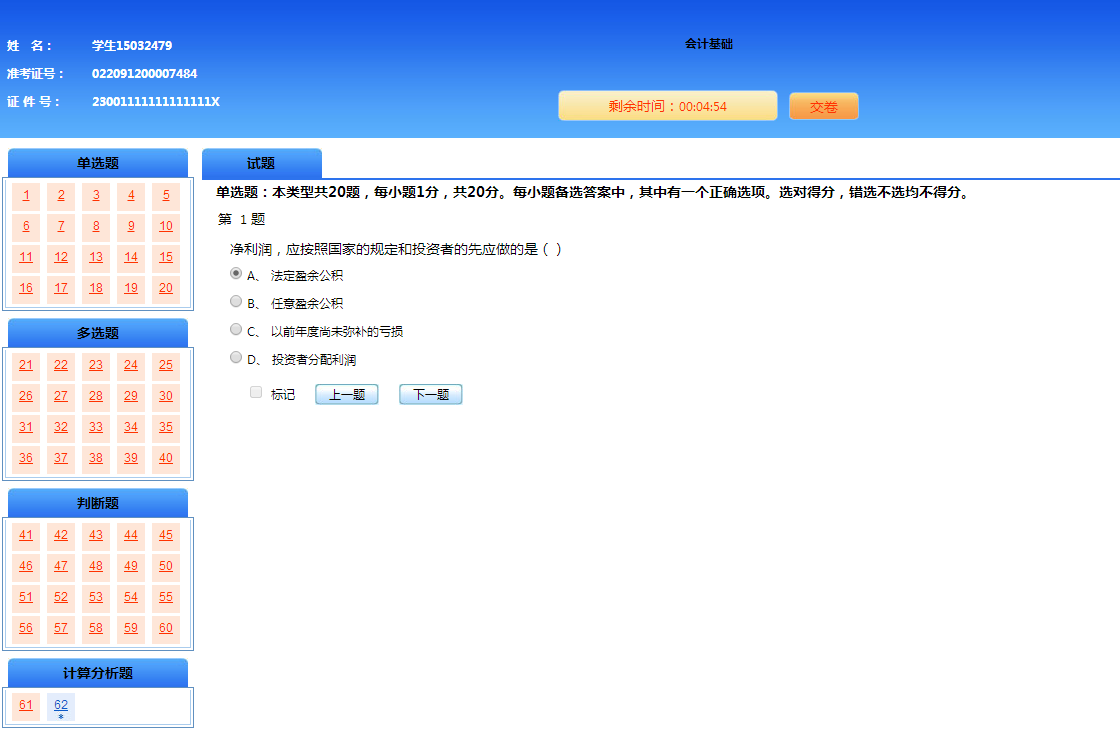Select option C 以前年度尚未弥补的亏损

[x=235, y=328]
